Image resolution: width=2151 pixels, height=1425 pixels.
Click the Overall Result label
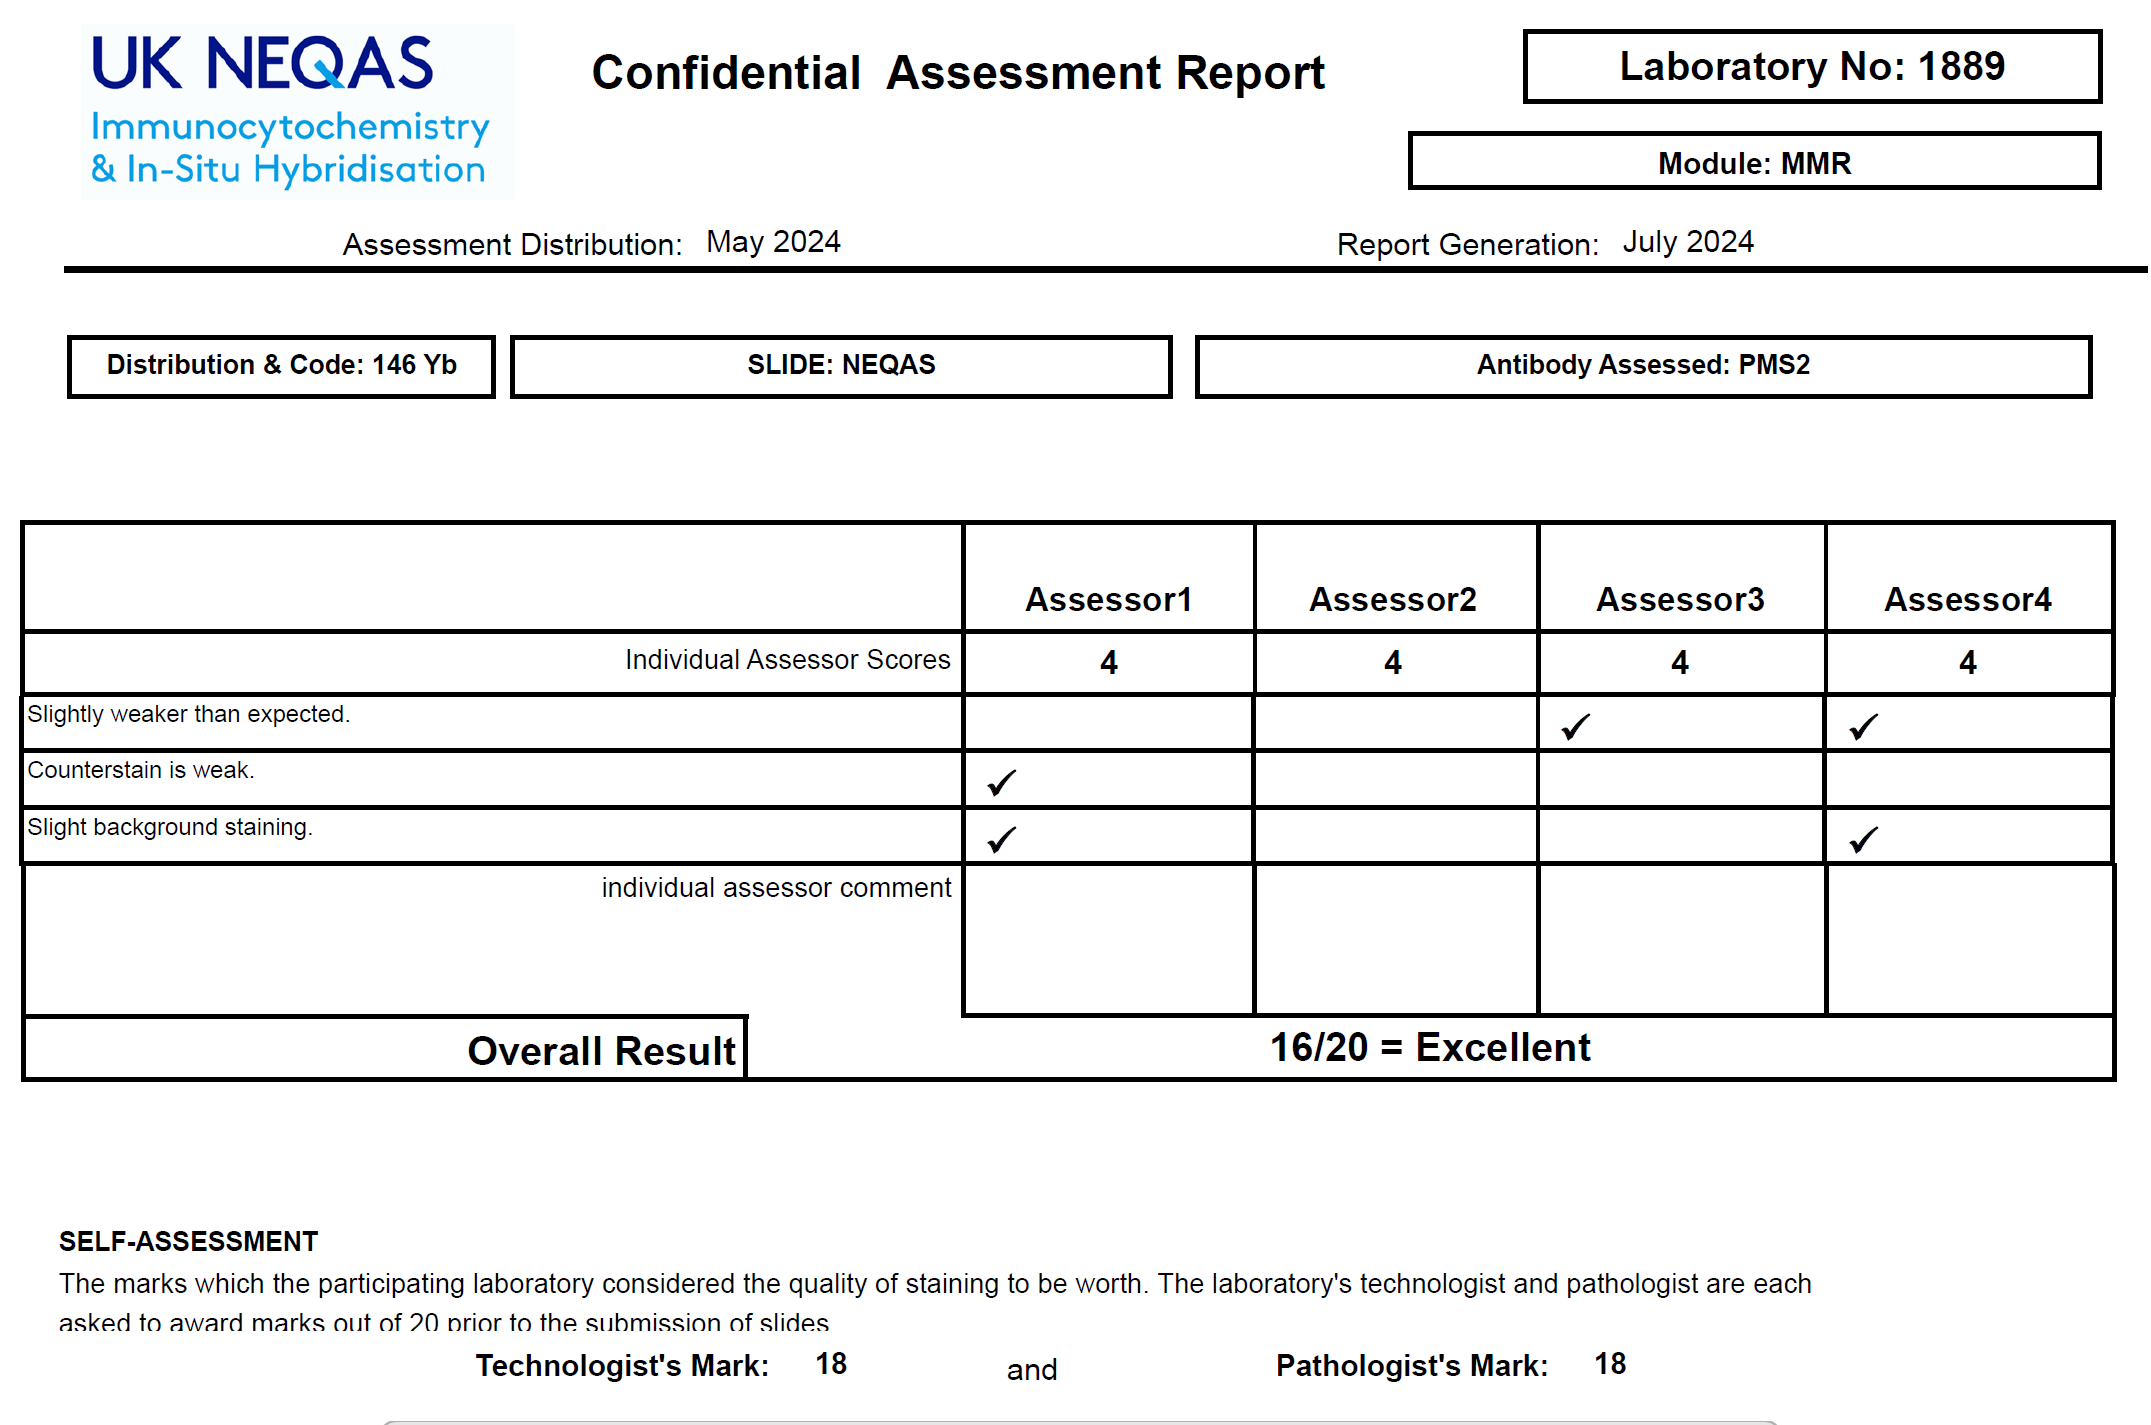click(x=601, y=1051)
